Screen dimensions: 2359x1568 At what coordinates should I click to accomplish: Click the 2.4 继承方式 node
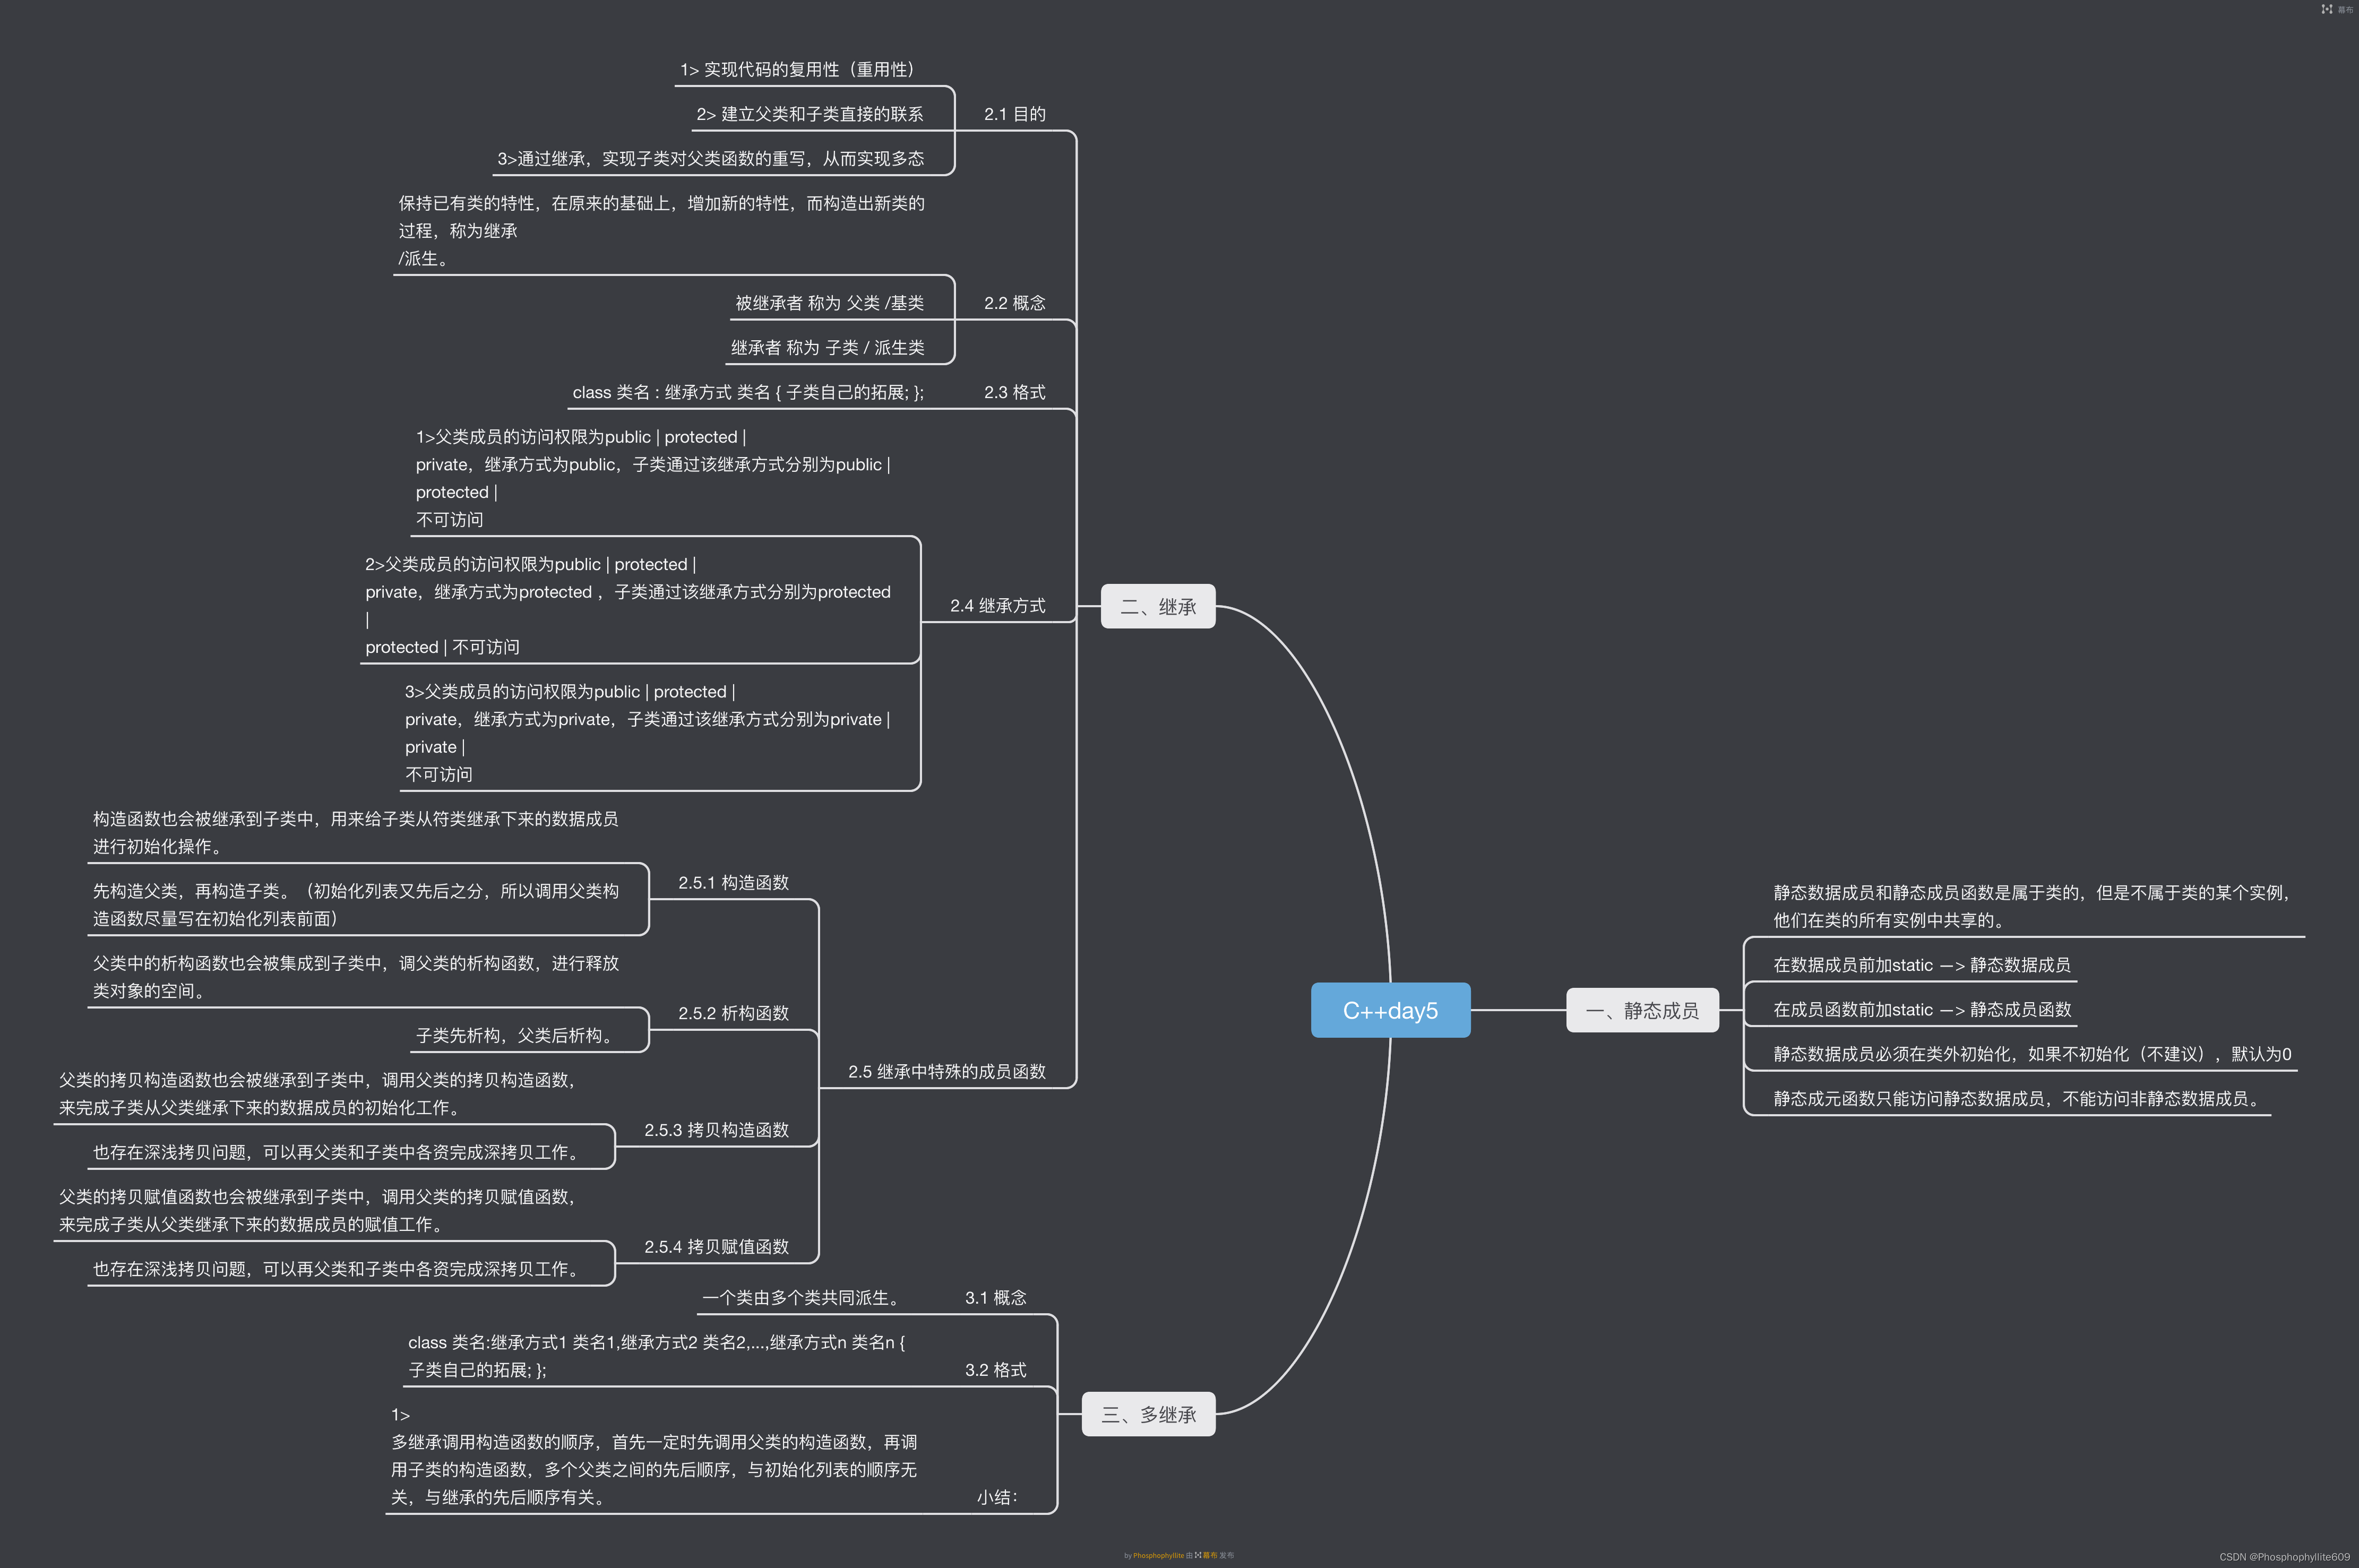[x=997, y=605]
